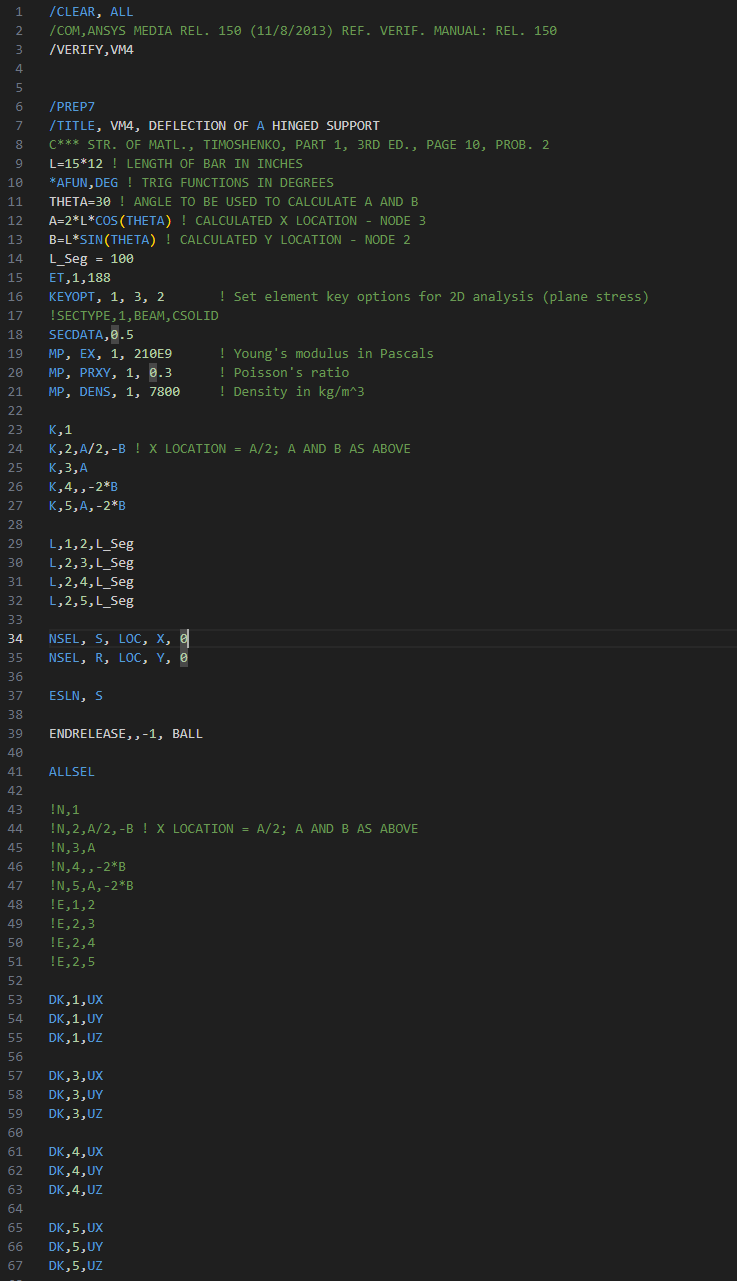The width and height of the screenshot is (737, 1281).
Task: Click line number 1 in the gutter
Action: [x=19, y=11]
